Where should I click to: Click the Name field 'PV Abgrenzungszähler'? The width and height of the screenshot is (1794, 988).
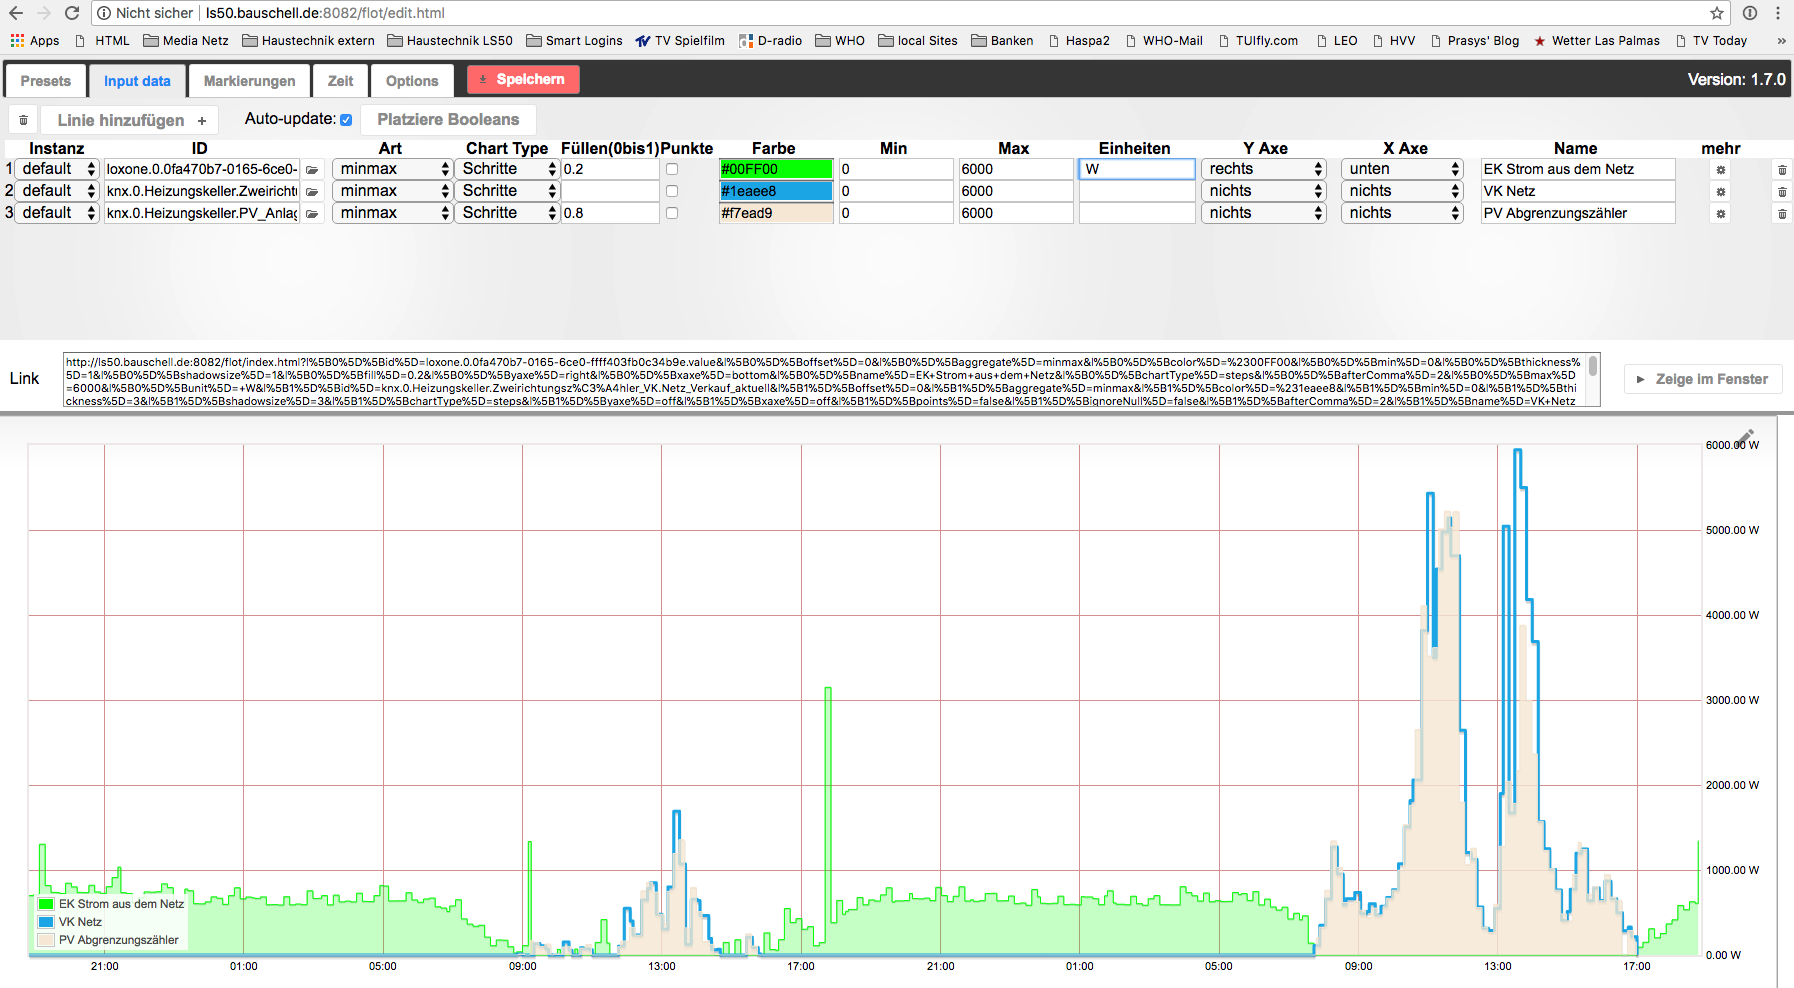click(1578, 213)
